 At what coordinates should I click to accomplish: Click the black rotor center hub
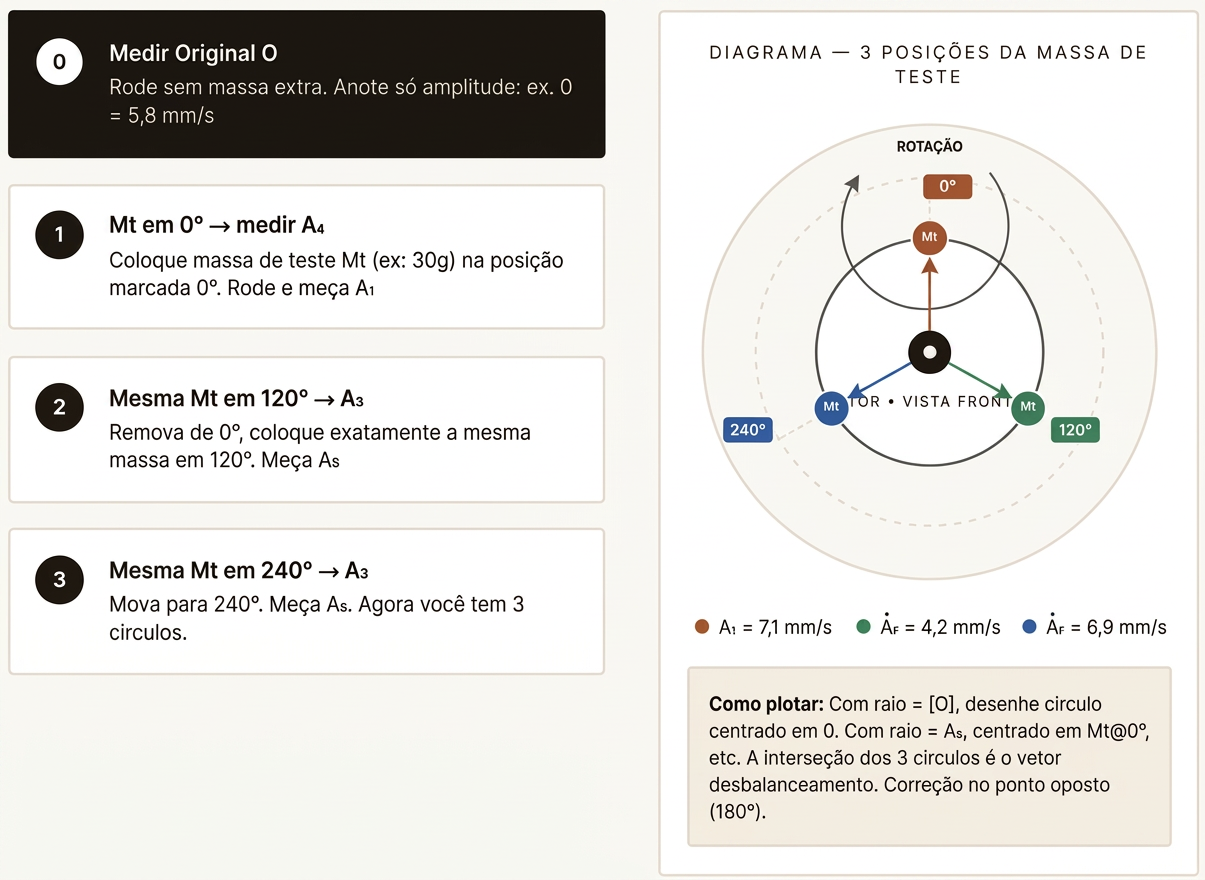pos(930,352)
